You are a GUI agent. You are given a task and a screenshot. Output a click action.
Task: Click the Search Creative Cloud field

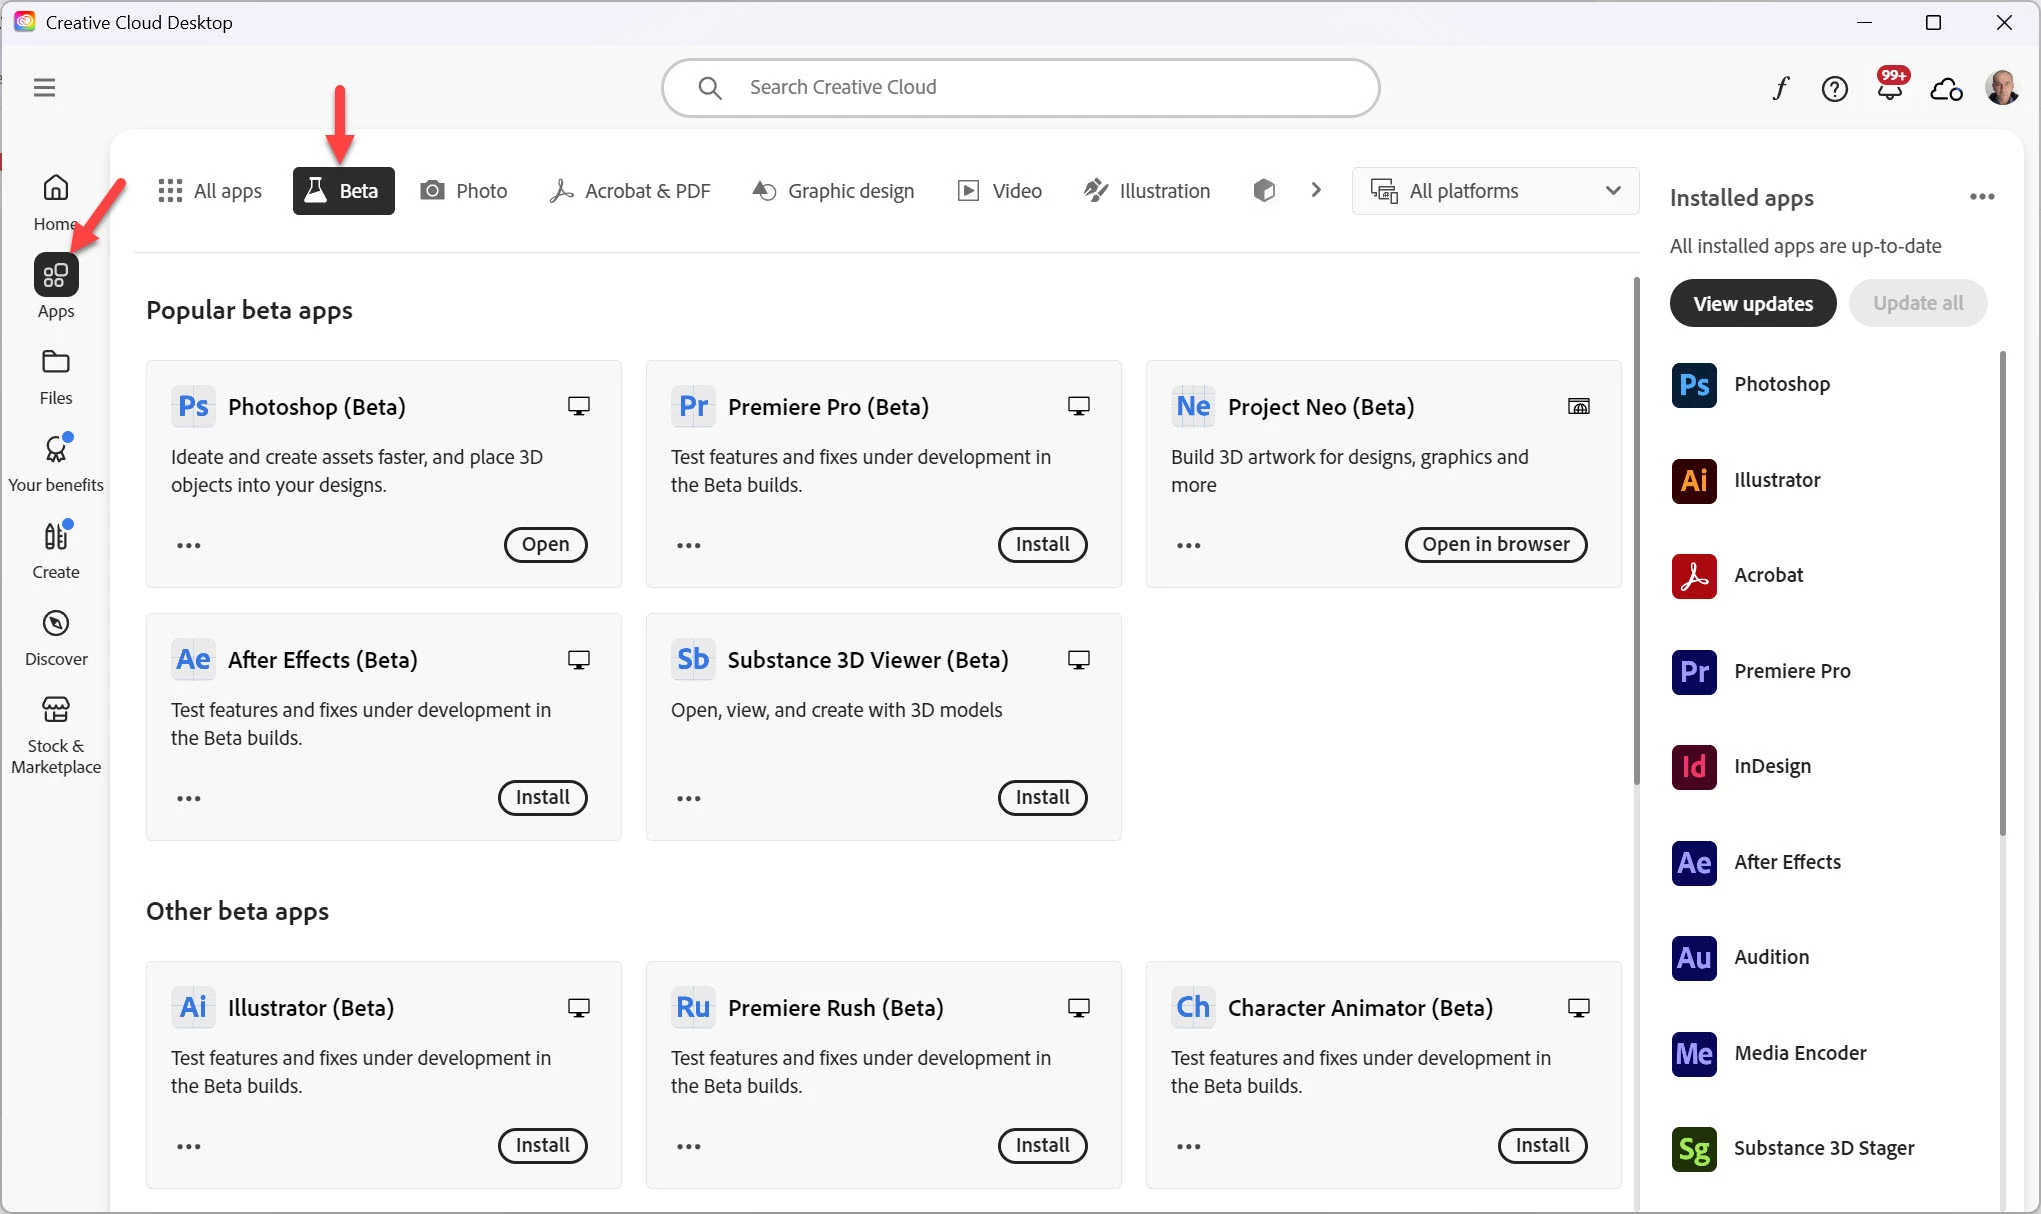pyautogui.click(x=1020, y=88)
